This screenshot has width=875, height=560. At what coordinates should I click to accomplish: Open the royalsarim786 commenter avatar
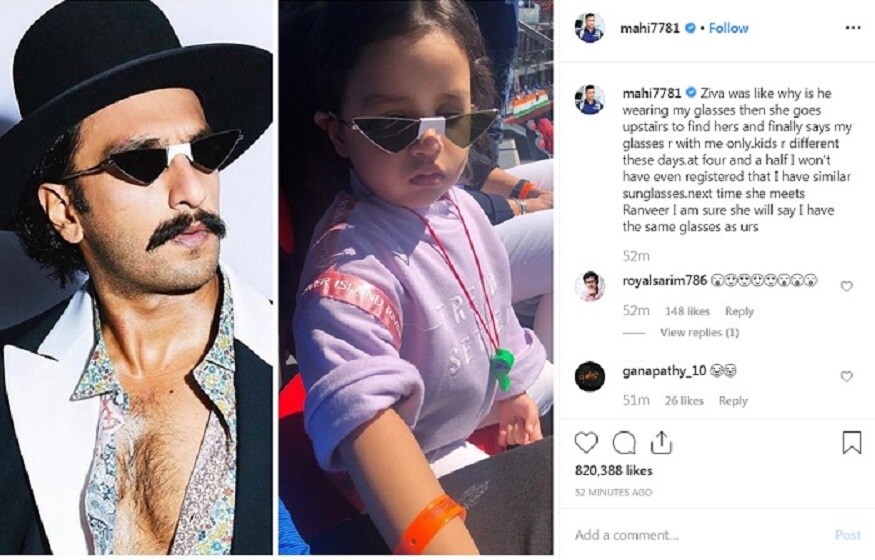(590, 286)
